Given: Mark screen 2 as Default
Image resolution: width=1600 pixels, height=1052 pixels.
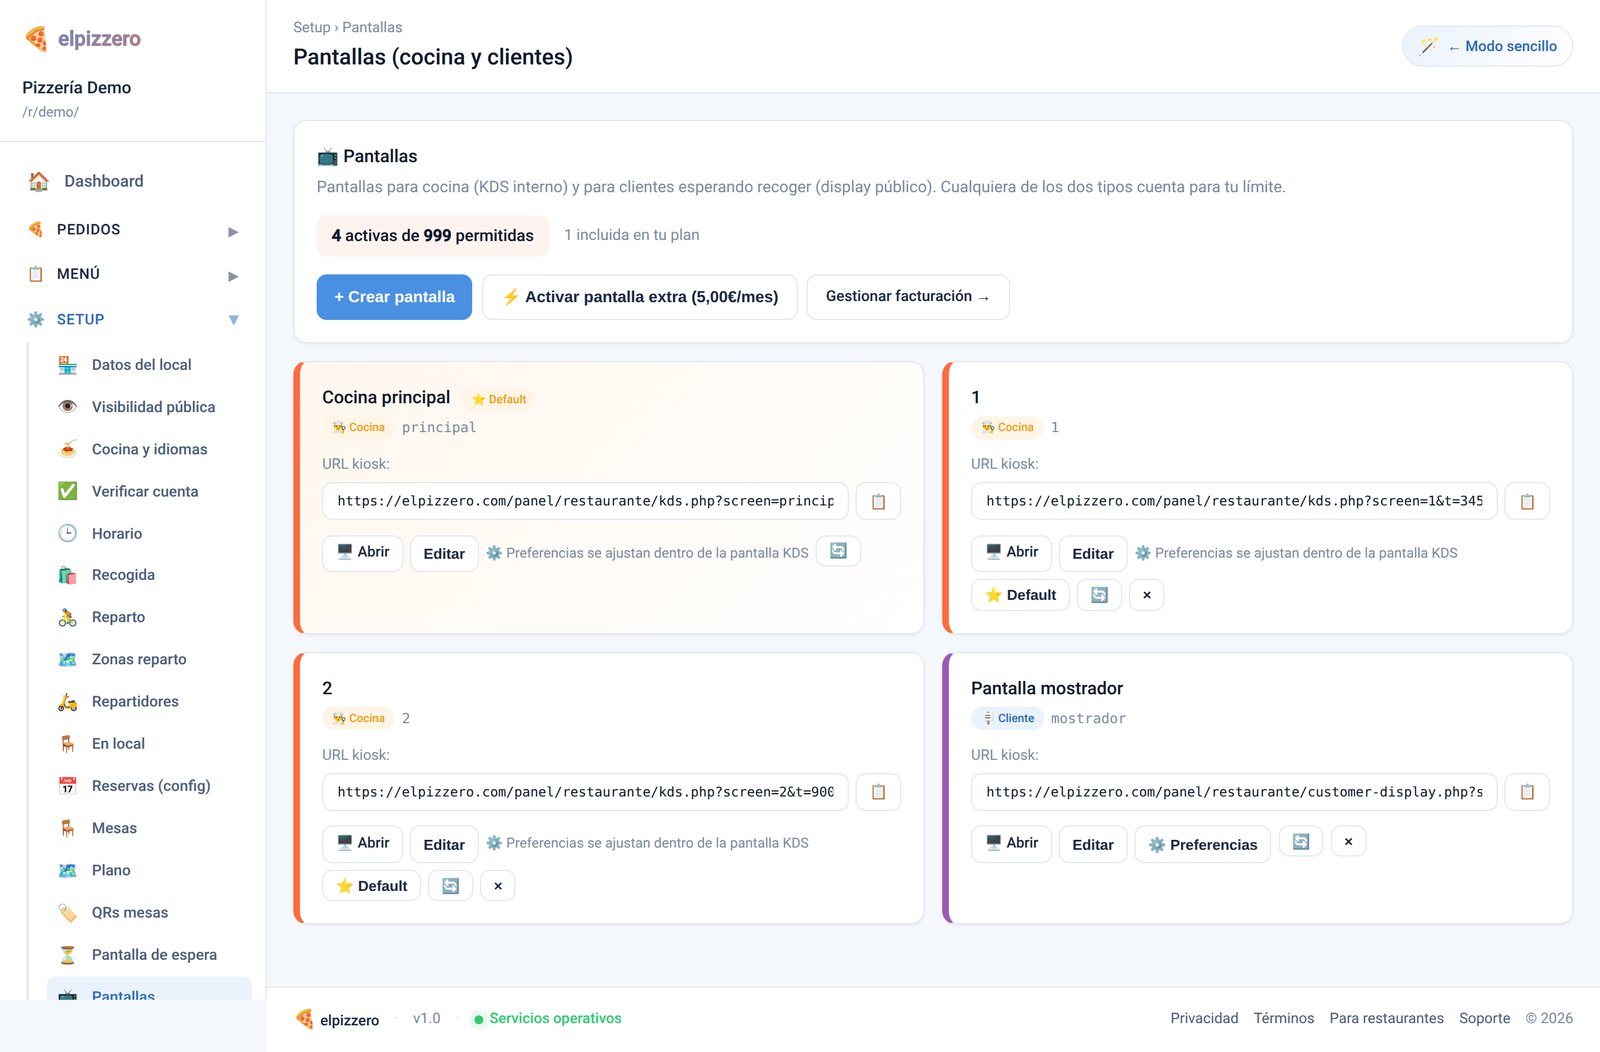Looking at the screenshot, I should (371, 886).
